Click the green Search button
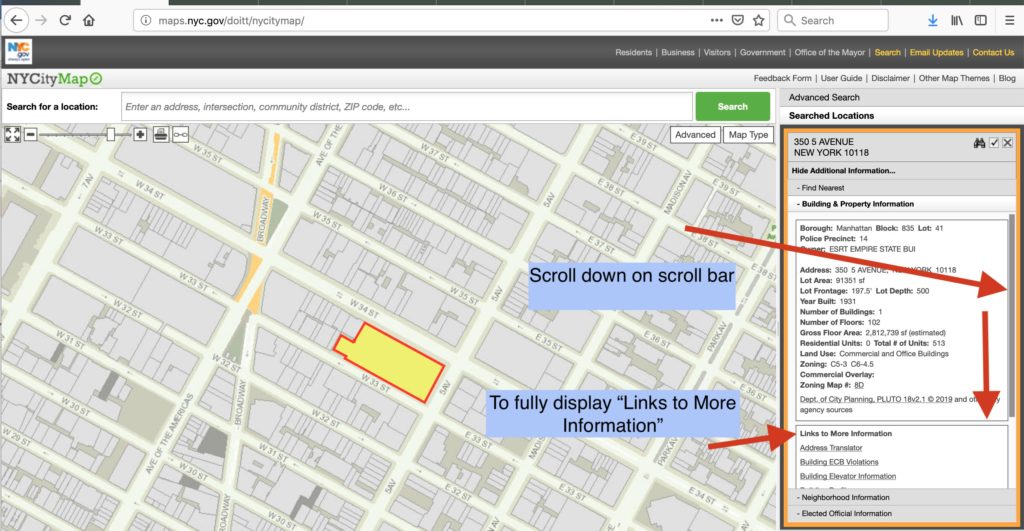 click(x=732, y=106)
